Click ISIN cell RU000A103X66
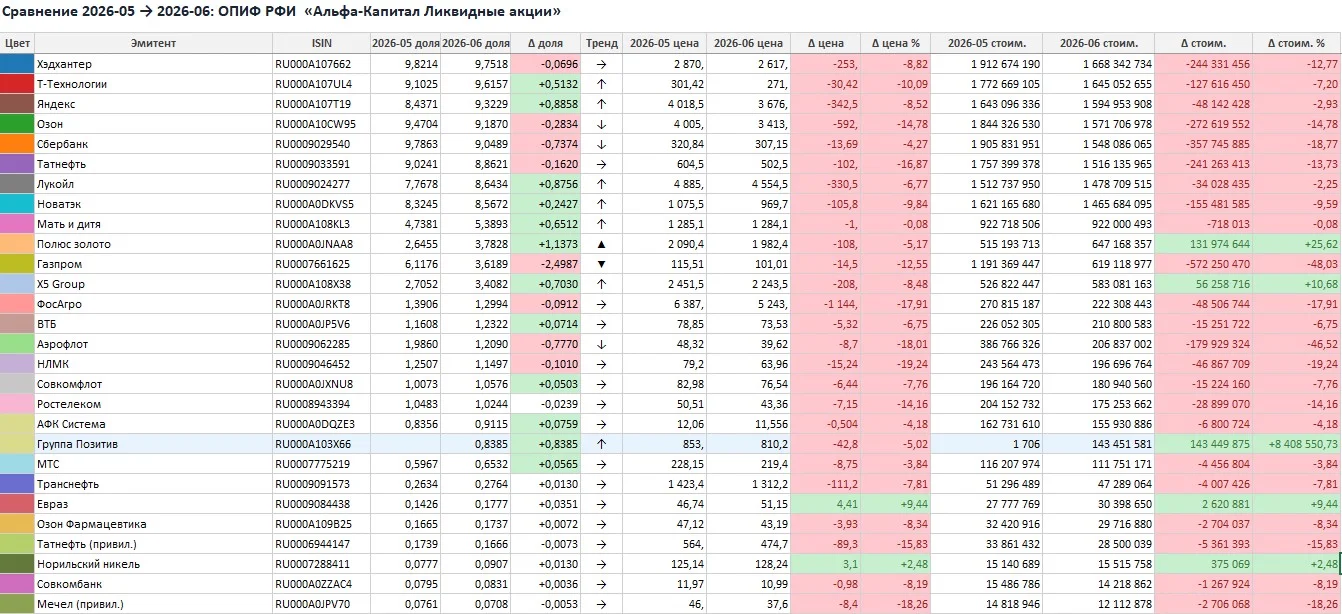The image size is (1342, 614). [321, 444]
